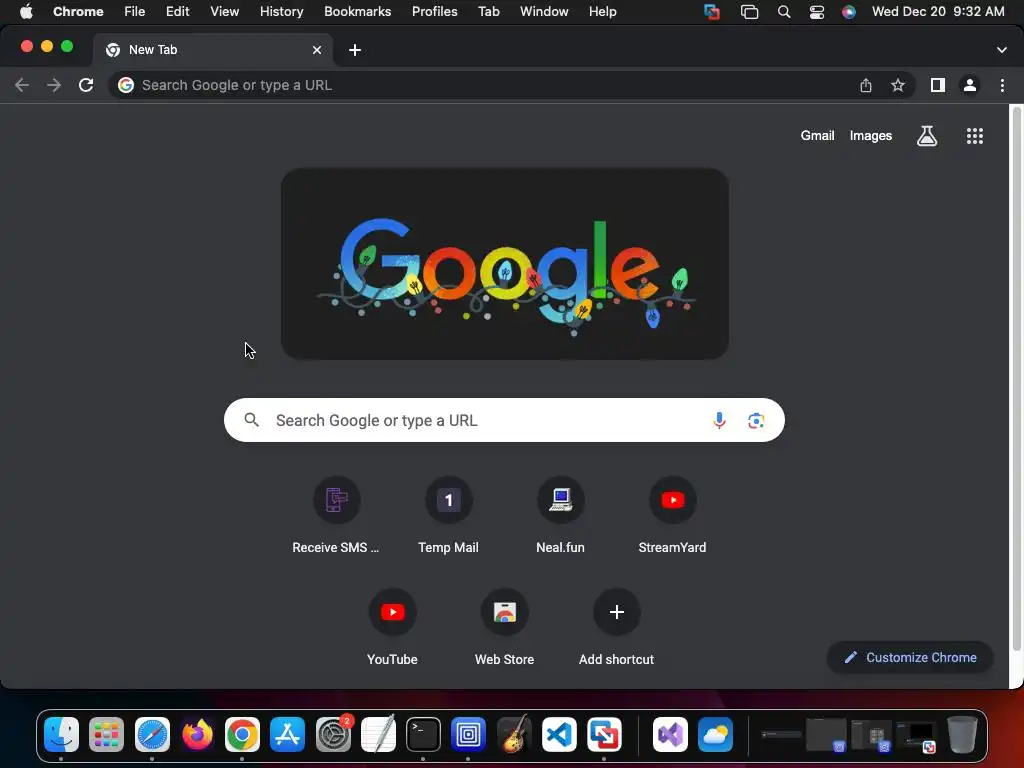Screen dimensions: 1024x768
Task: Open Visual Studio Code from the Dock
Action: click(x=559, y=735)
